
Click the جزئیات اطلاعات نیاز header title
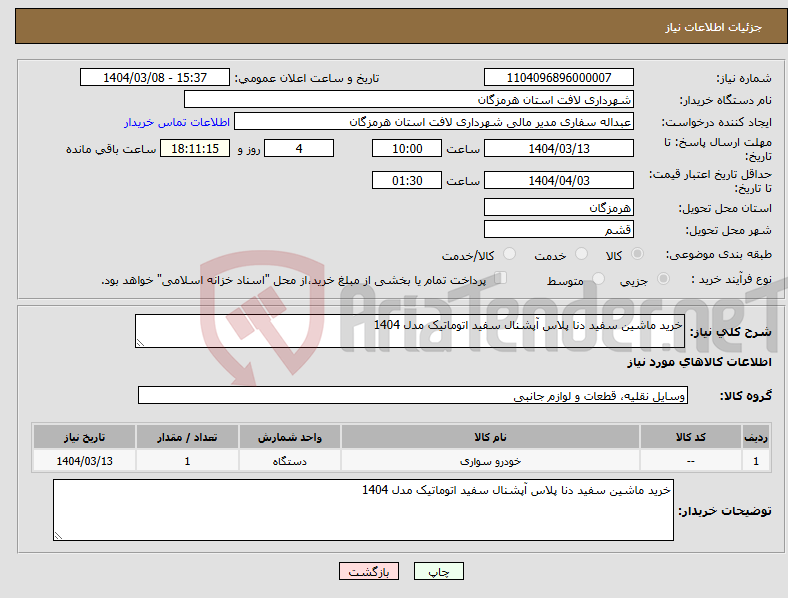pyautogui.click(x=714, y=27)
